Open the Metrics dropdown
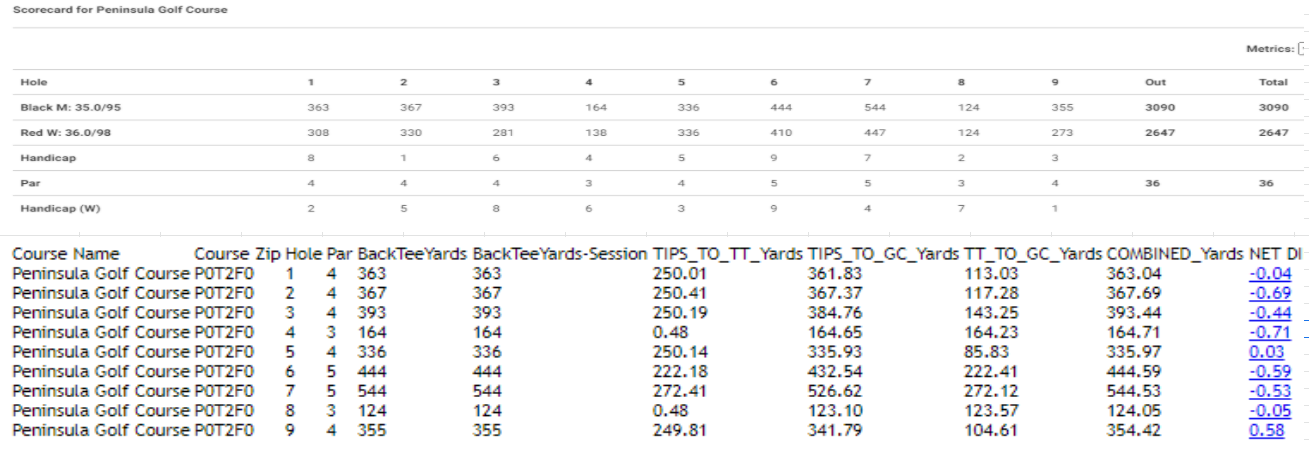 1303,48
